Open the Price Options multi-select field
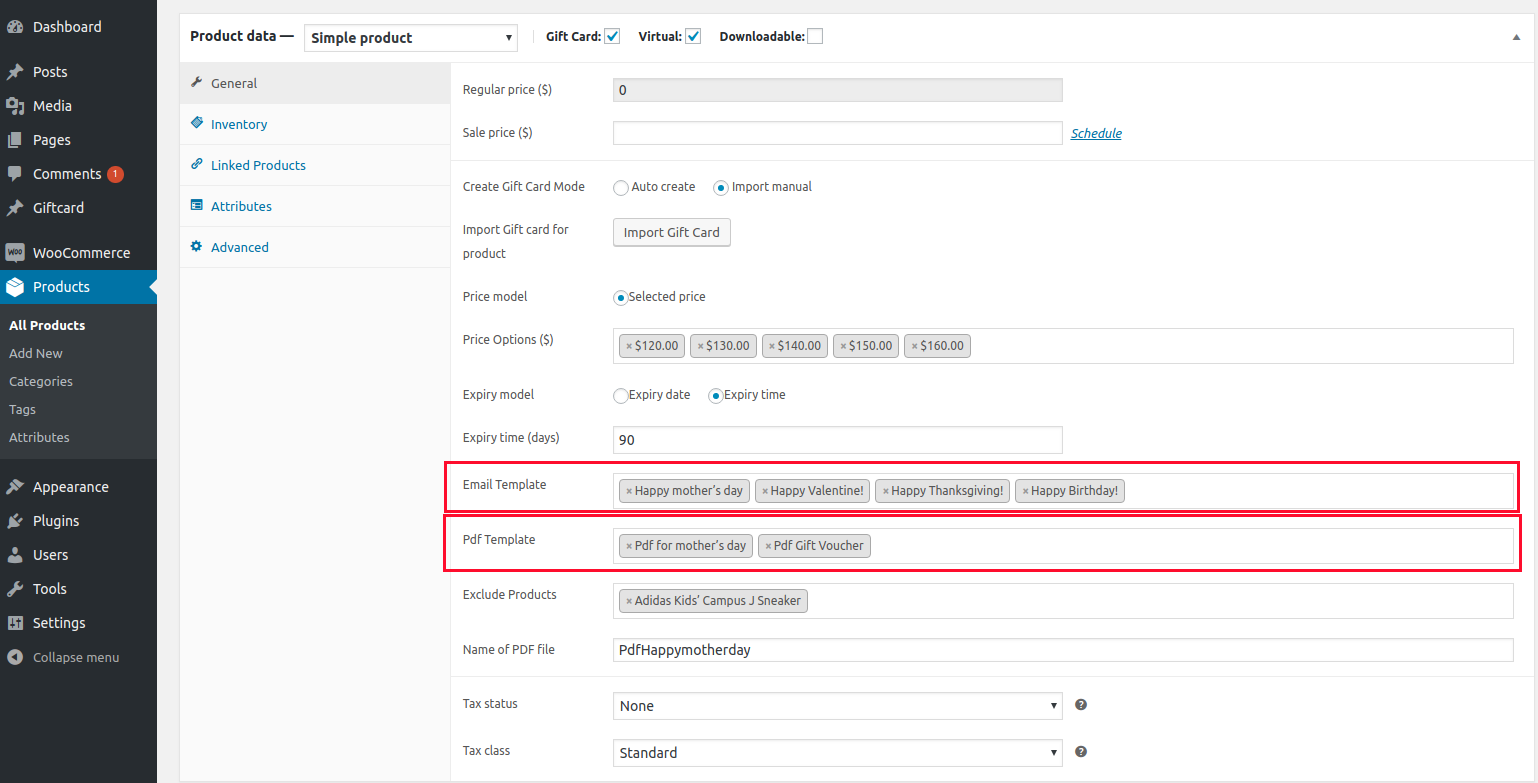1538x783 pixels. (1063, 346)
